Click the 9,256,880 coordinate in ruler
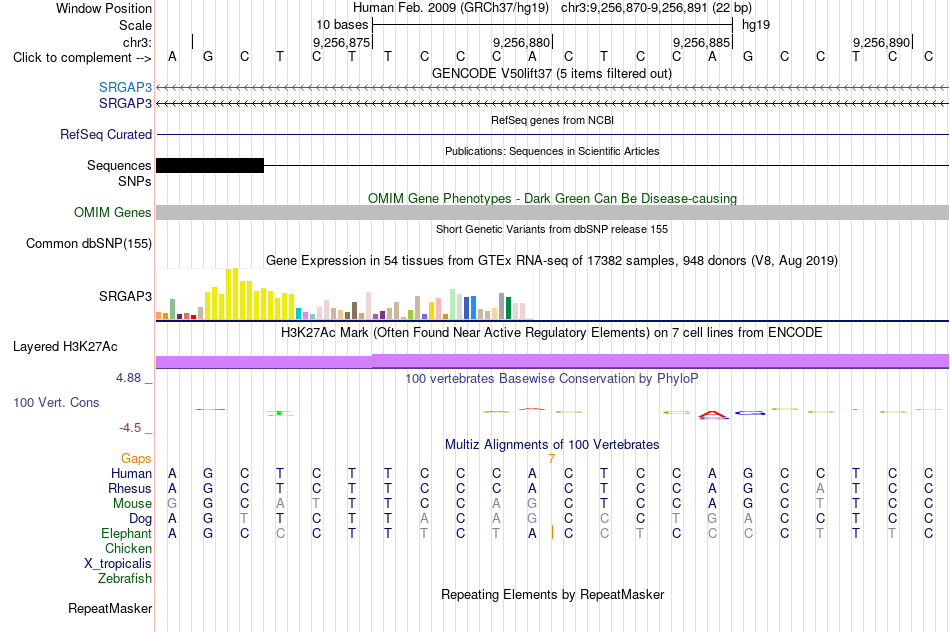Viewport: 950px width, 632px height. tap(521, 42)
